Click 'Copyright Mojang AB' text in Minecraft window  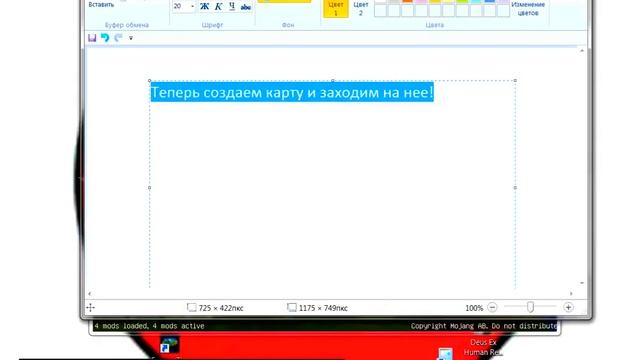click(x=450, y=326)
